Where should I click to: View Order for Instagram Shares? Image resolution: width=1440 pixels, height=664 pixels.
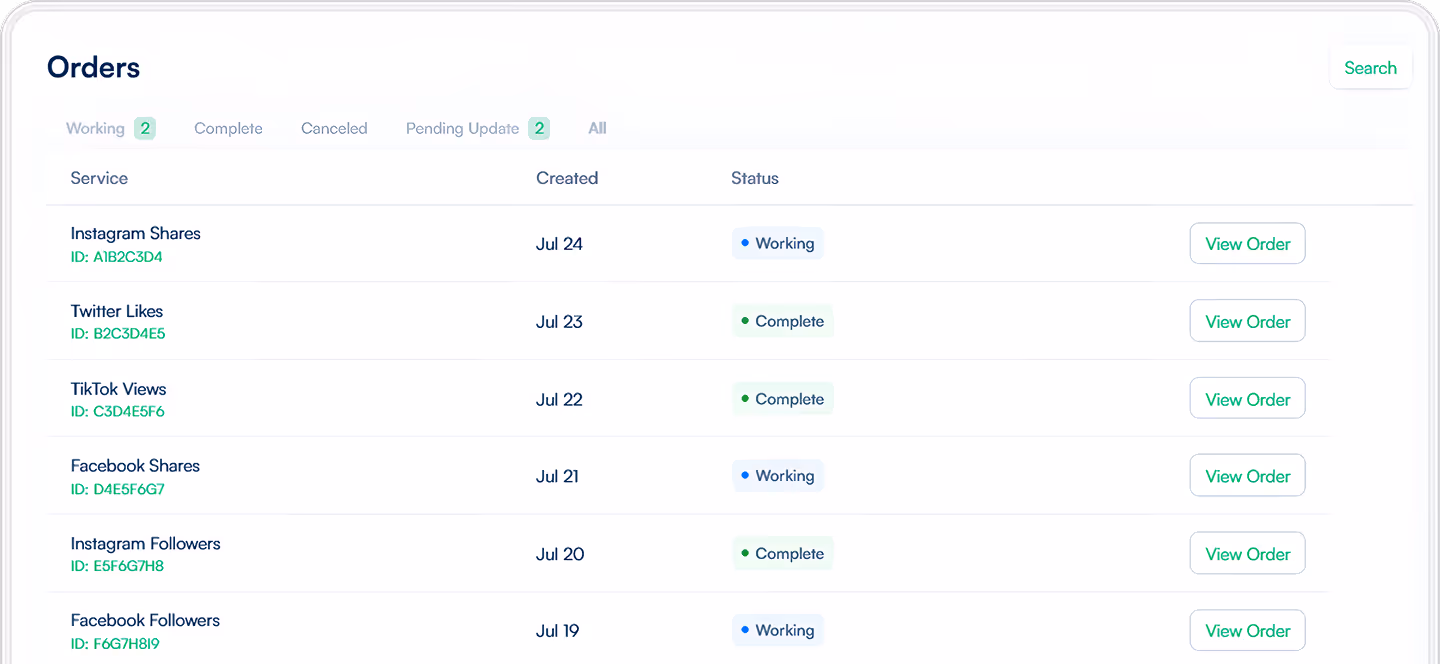[x=1247, y=243]
